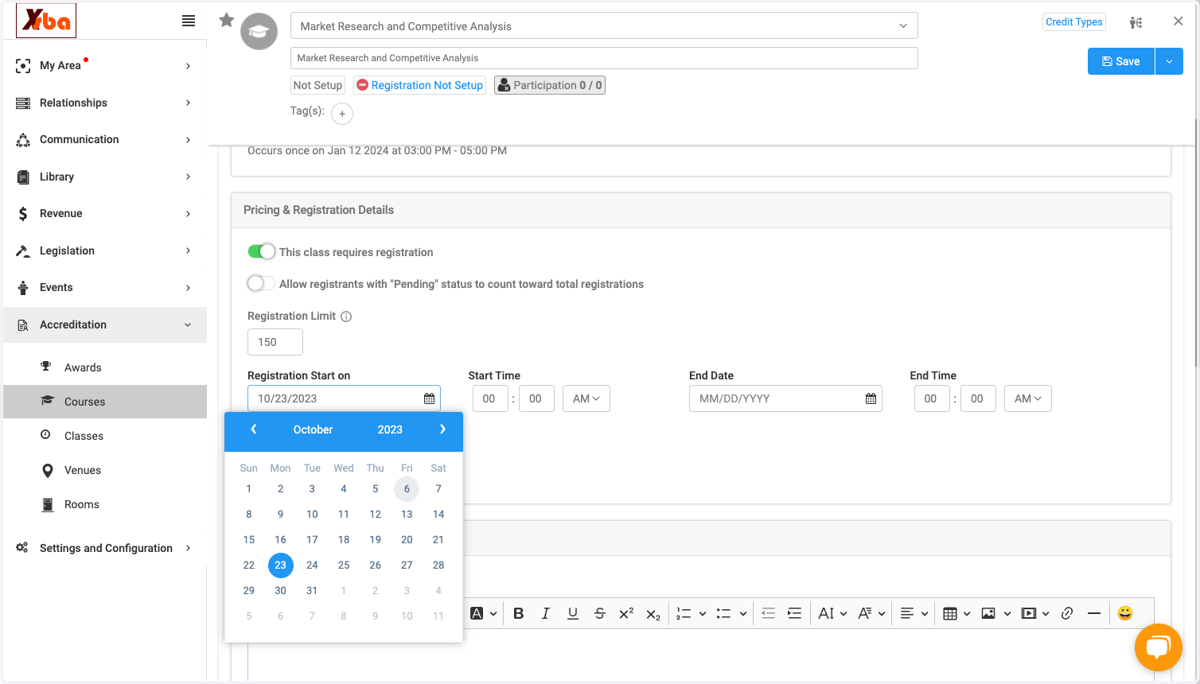Expand the Events menu
1200x684 pixels.
pyautogui.click(x=104, y=287)
